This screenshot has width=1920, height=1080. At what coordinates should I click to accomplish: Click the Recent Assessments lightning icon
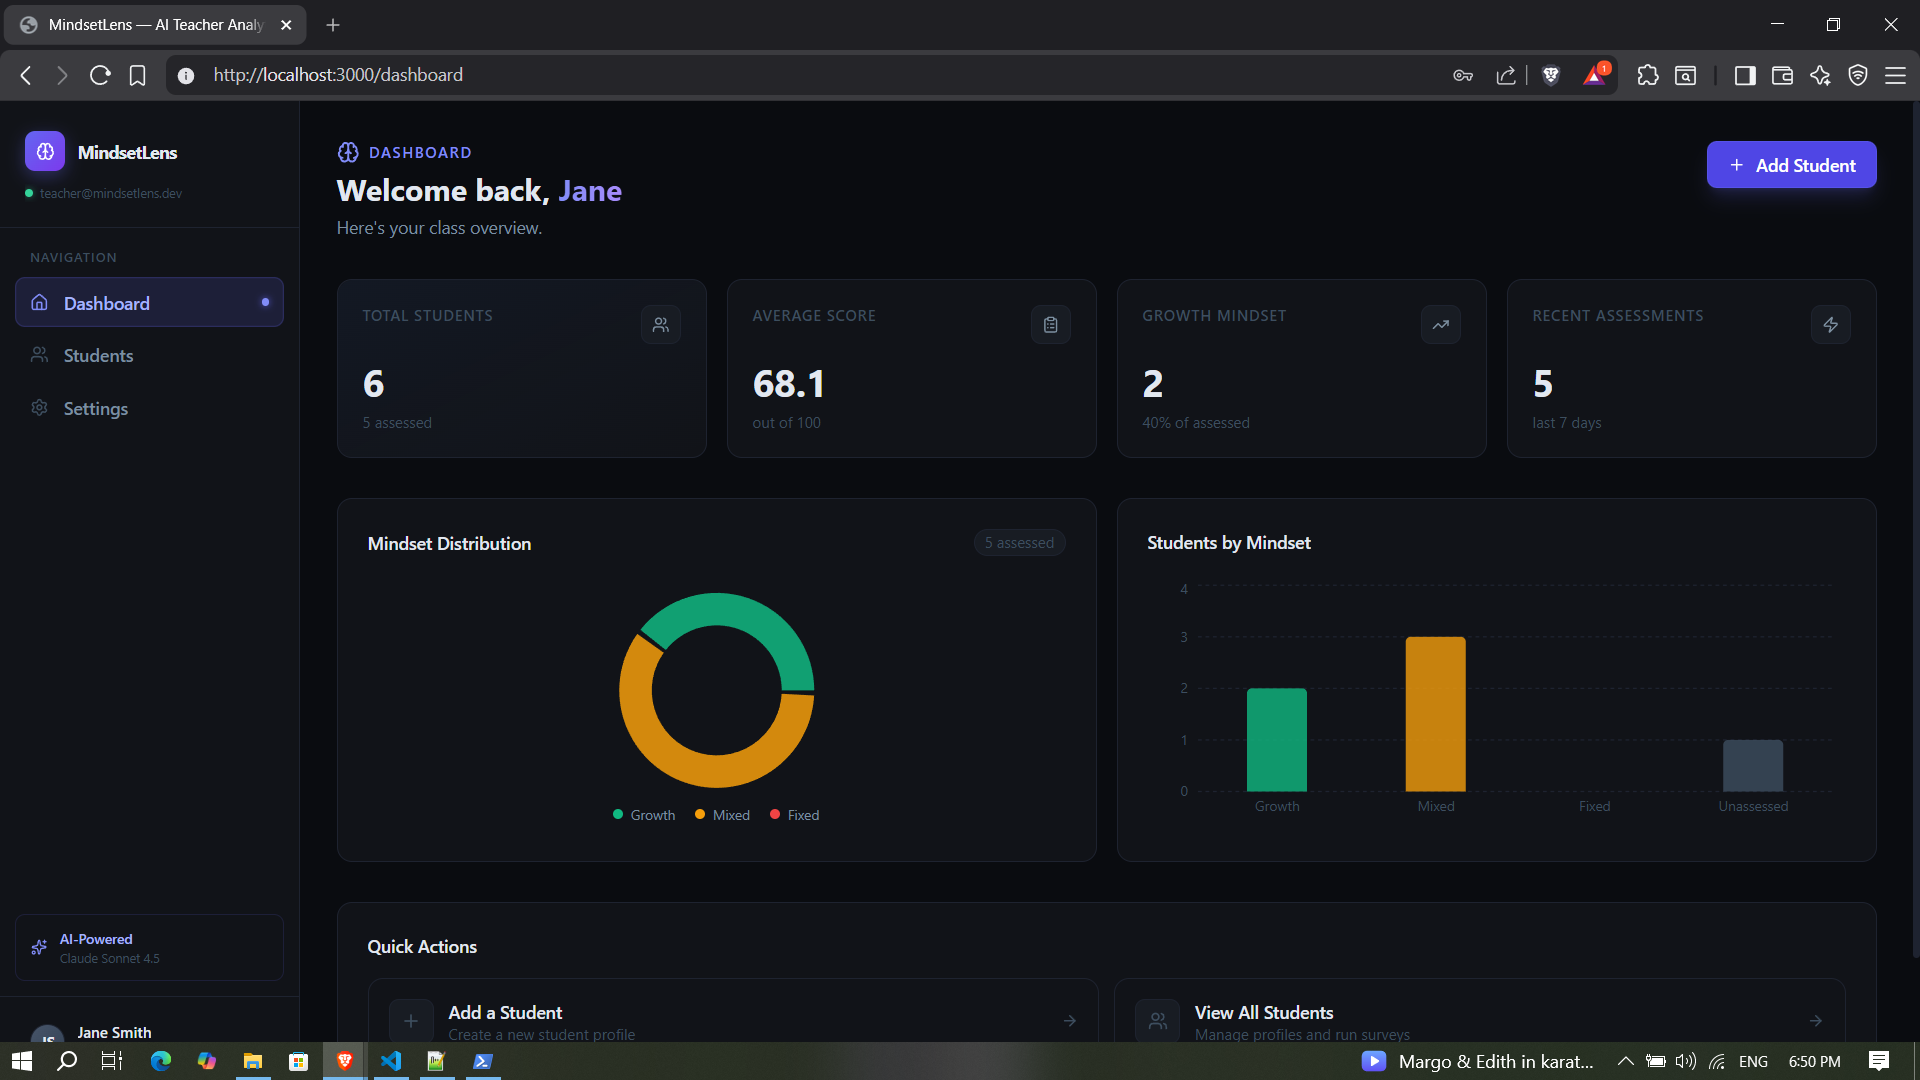tap(1830, 325)
